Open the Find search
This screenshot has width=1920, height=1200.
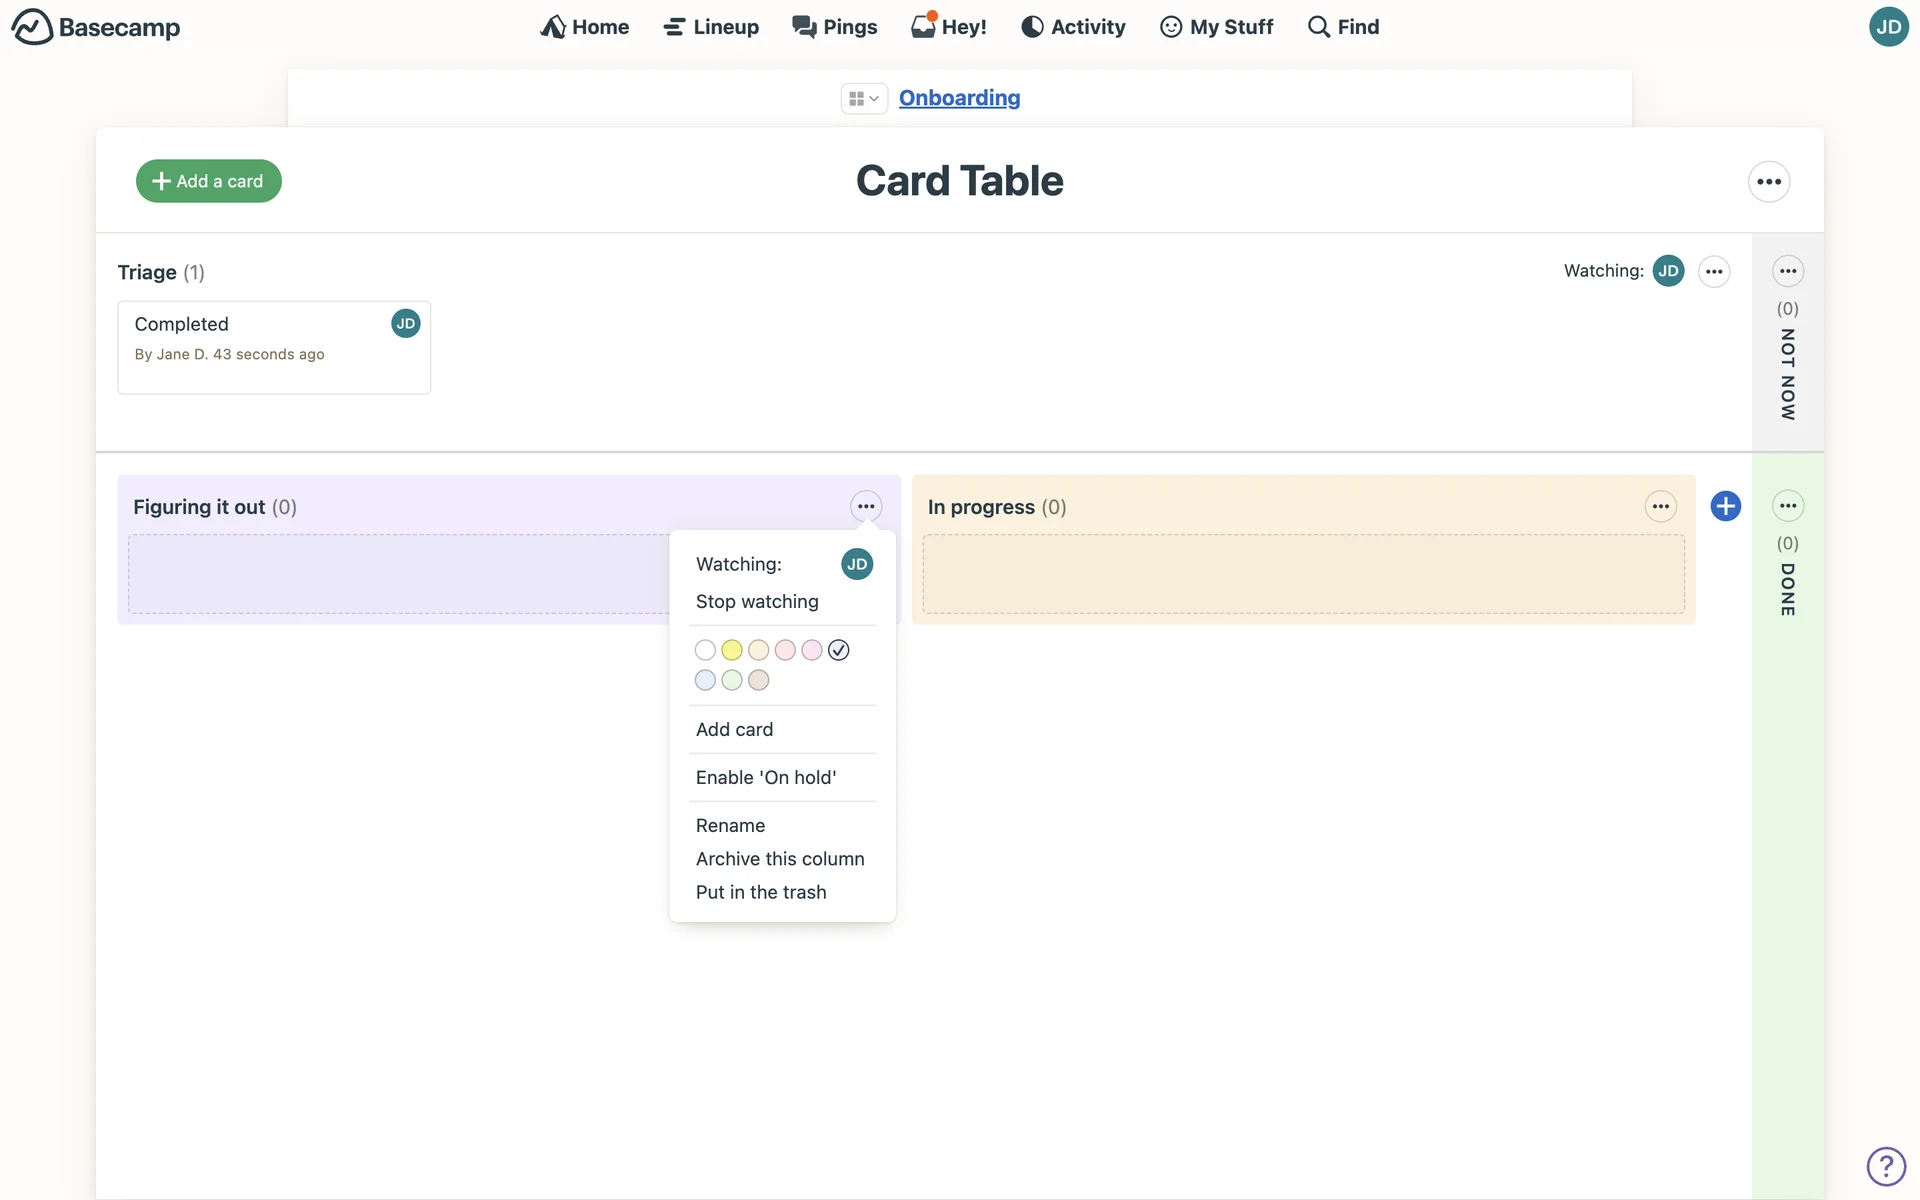[x=1343, y=27]
